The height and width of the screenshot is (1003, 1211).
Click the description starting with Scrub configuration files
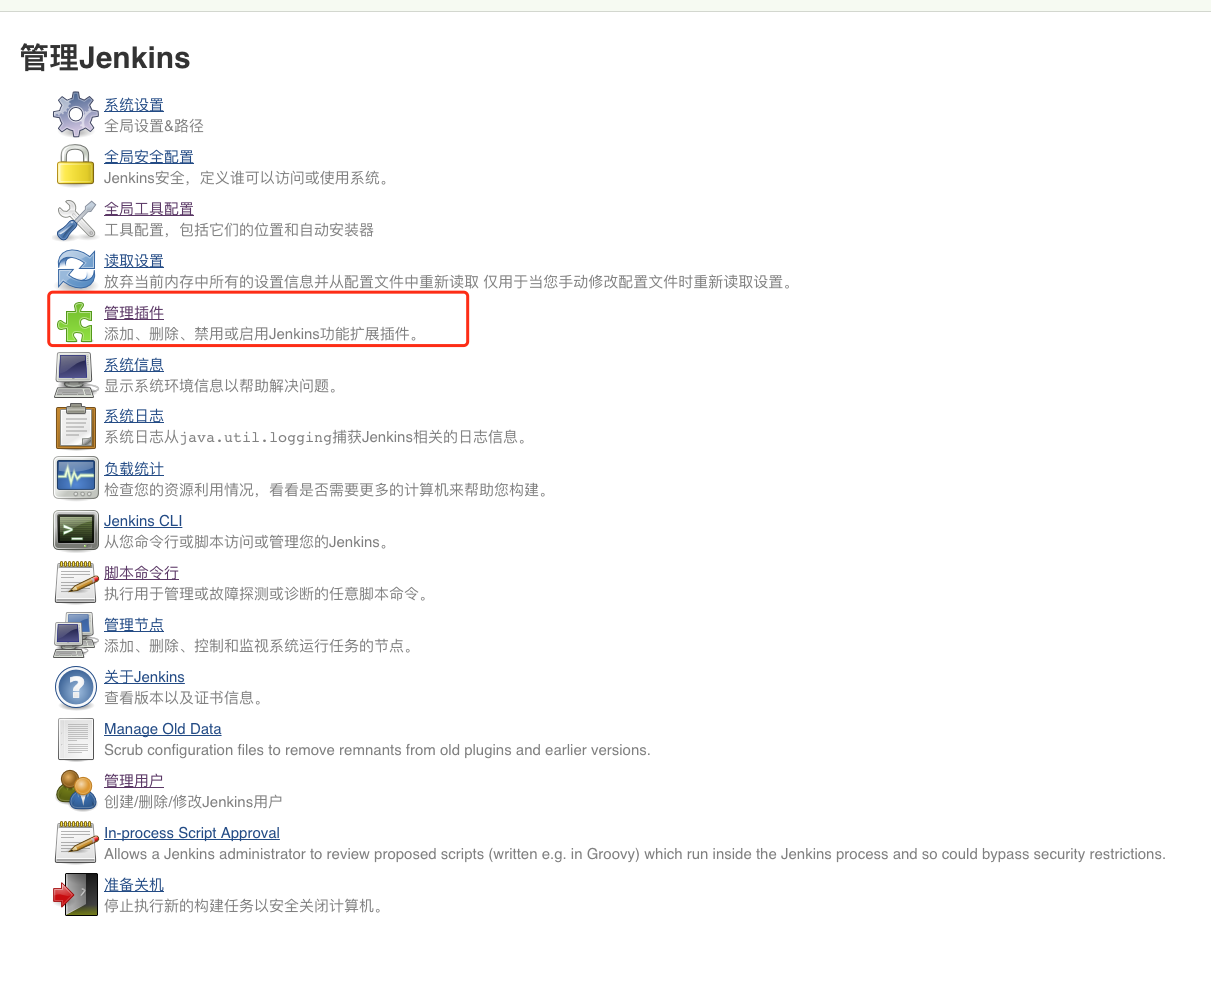click(x=377, y=750)
